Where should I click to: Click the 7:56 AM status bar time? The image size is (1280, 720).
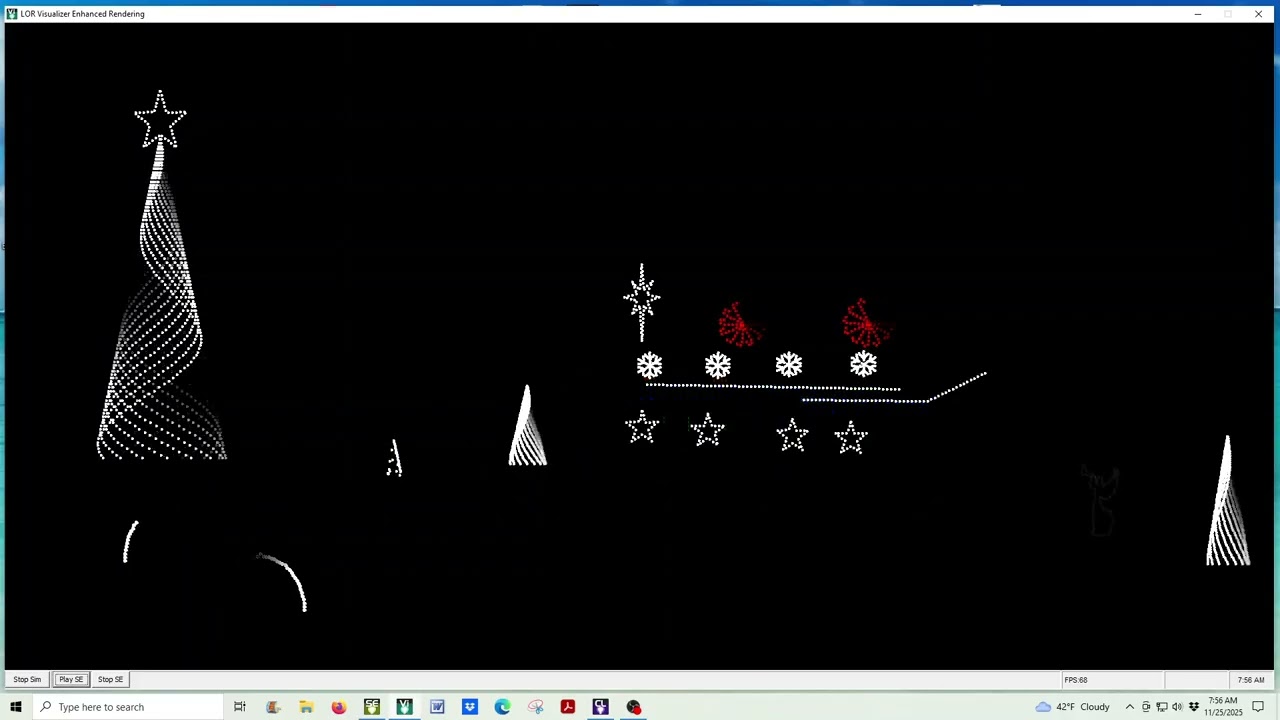click(1251, 680)
